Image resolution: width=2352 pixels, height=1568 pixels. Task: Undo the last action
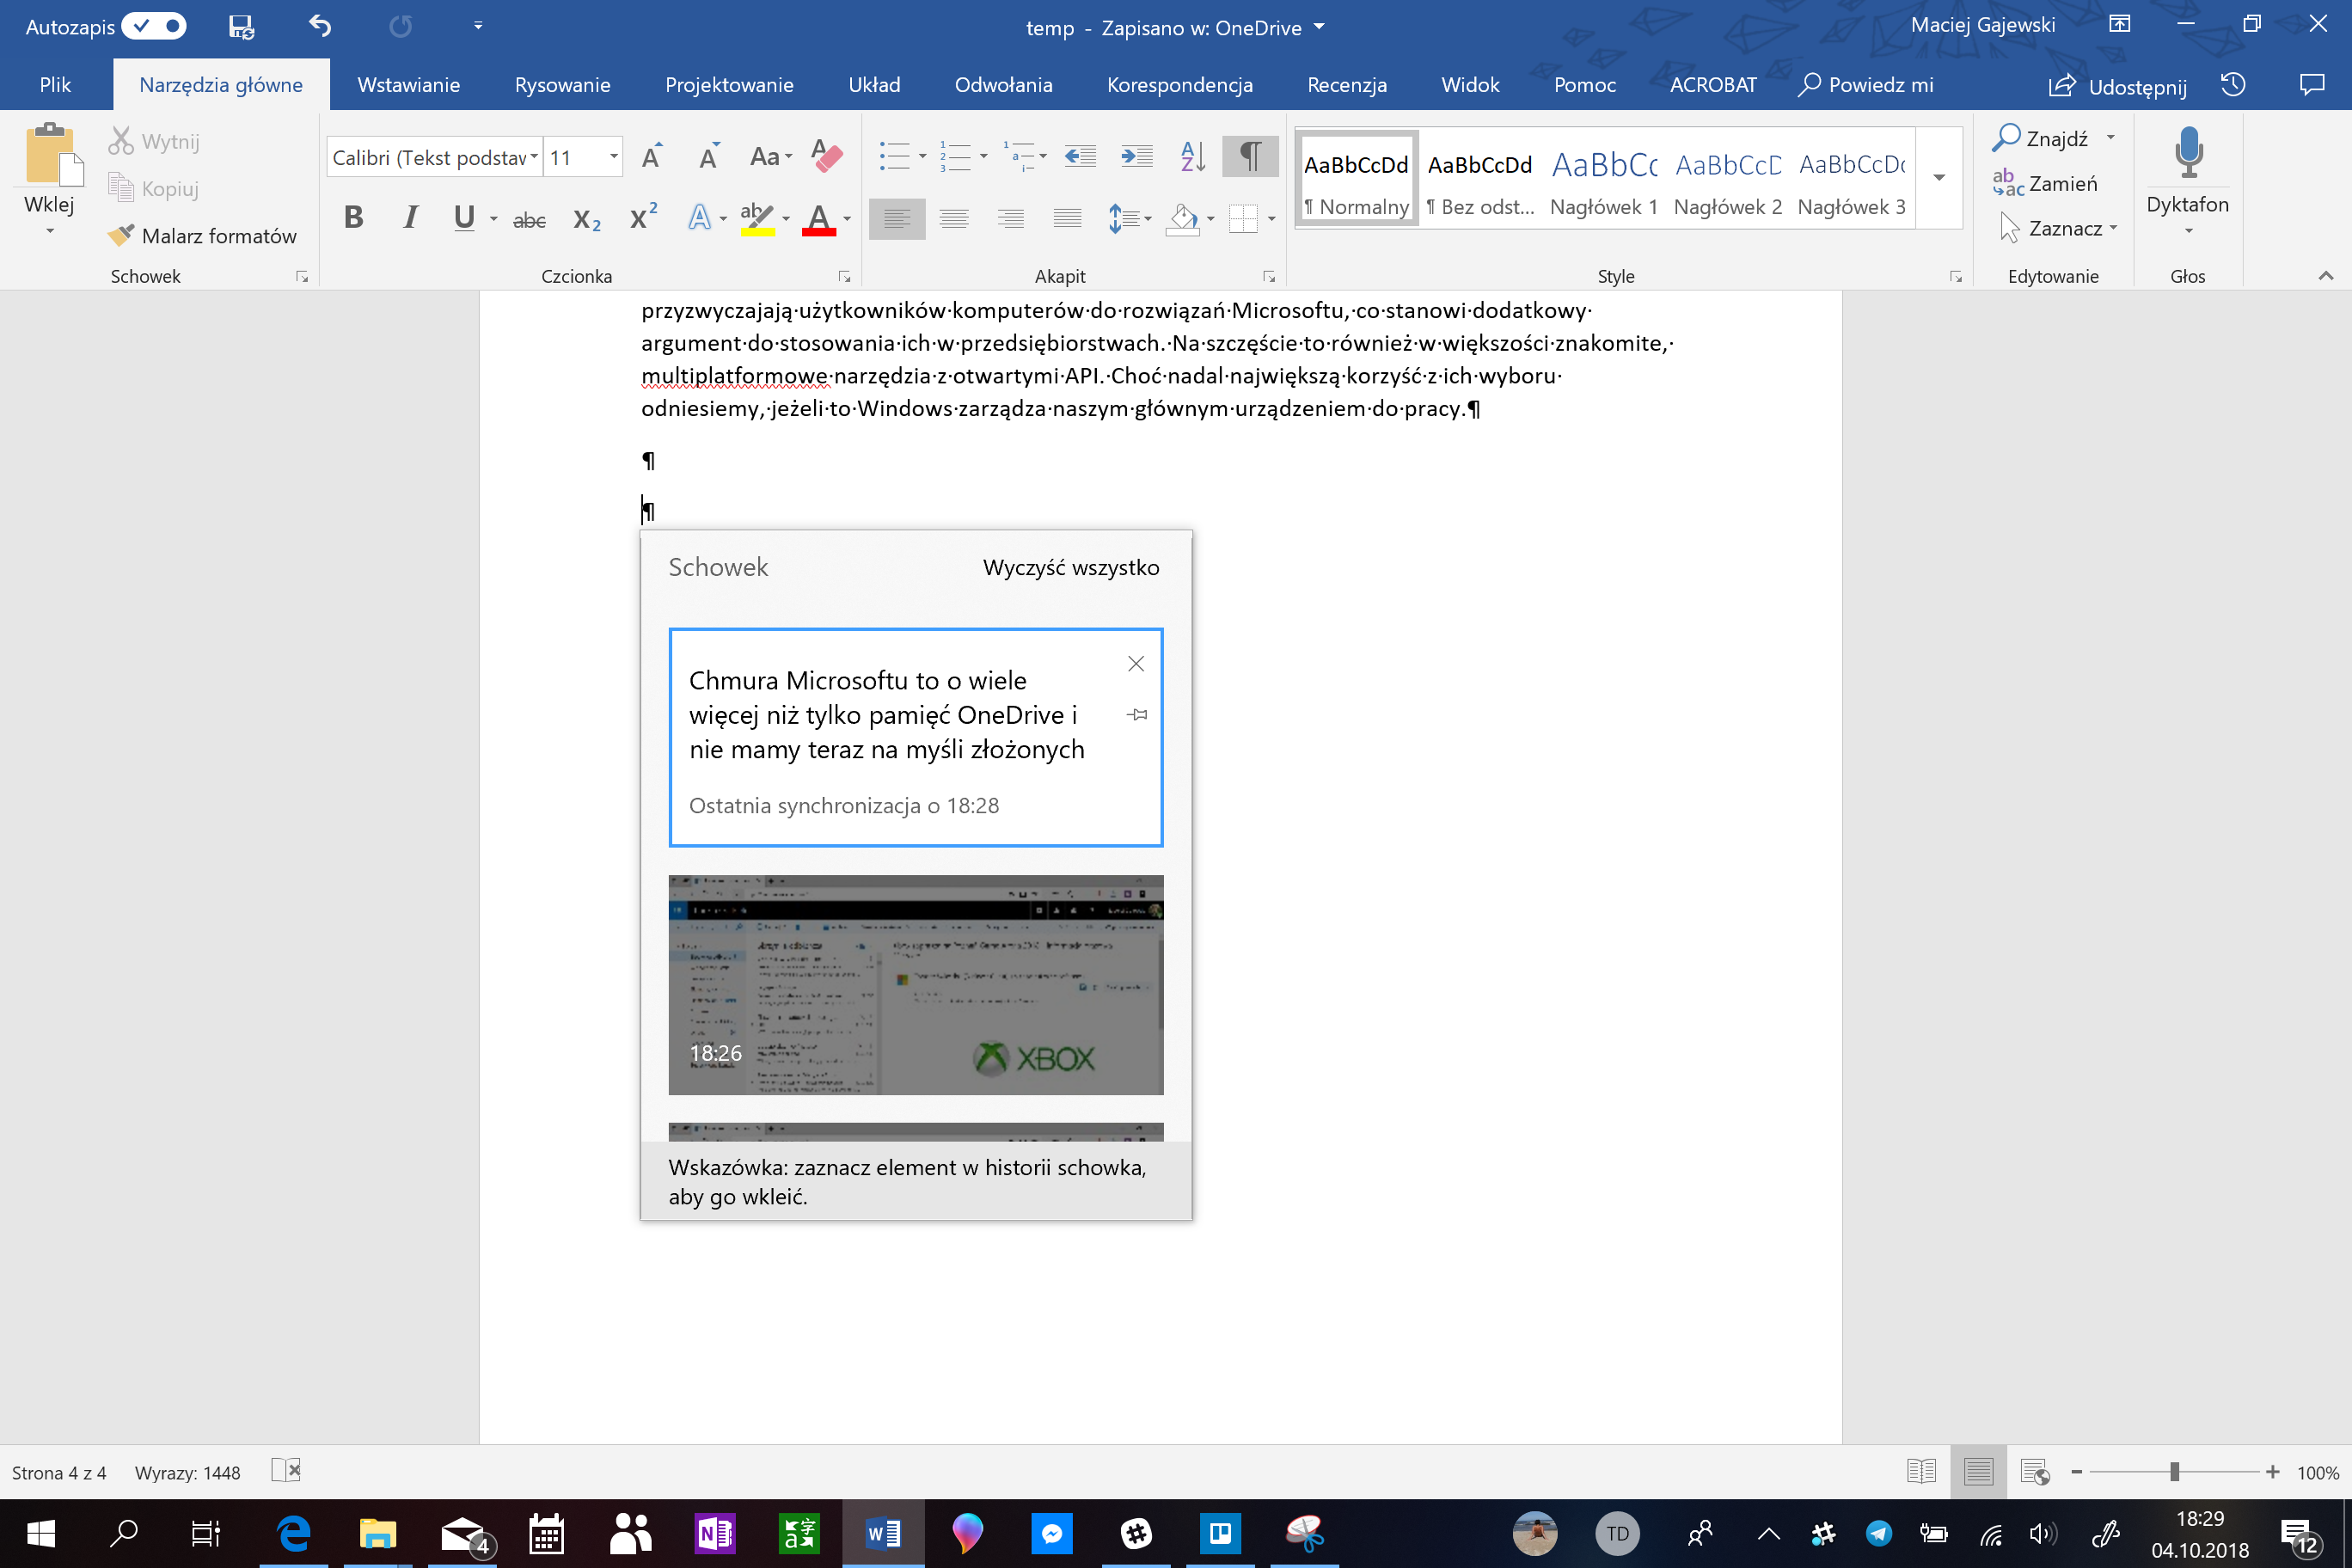tap(320, 26)
